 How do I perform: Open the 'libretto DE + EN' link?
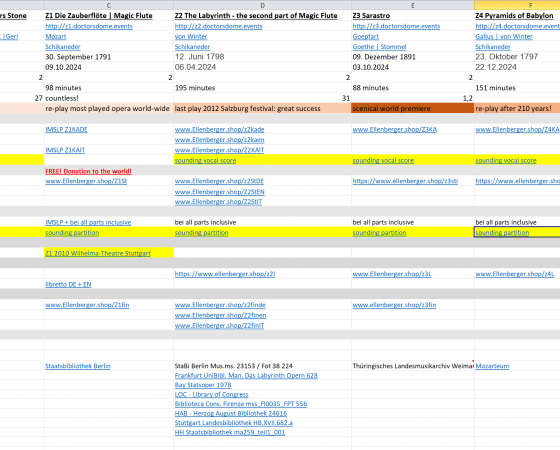point(68,284)
